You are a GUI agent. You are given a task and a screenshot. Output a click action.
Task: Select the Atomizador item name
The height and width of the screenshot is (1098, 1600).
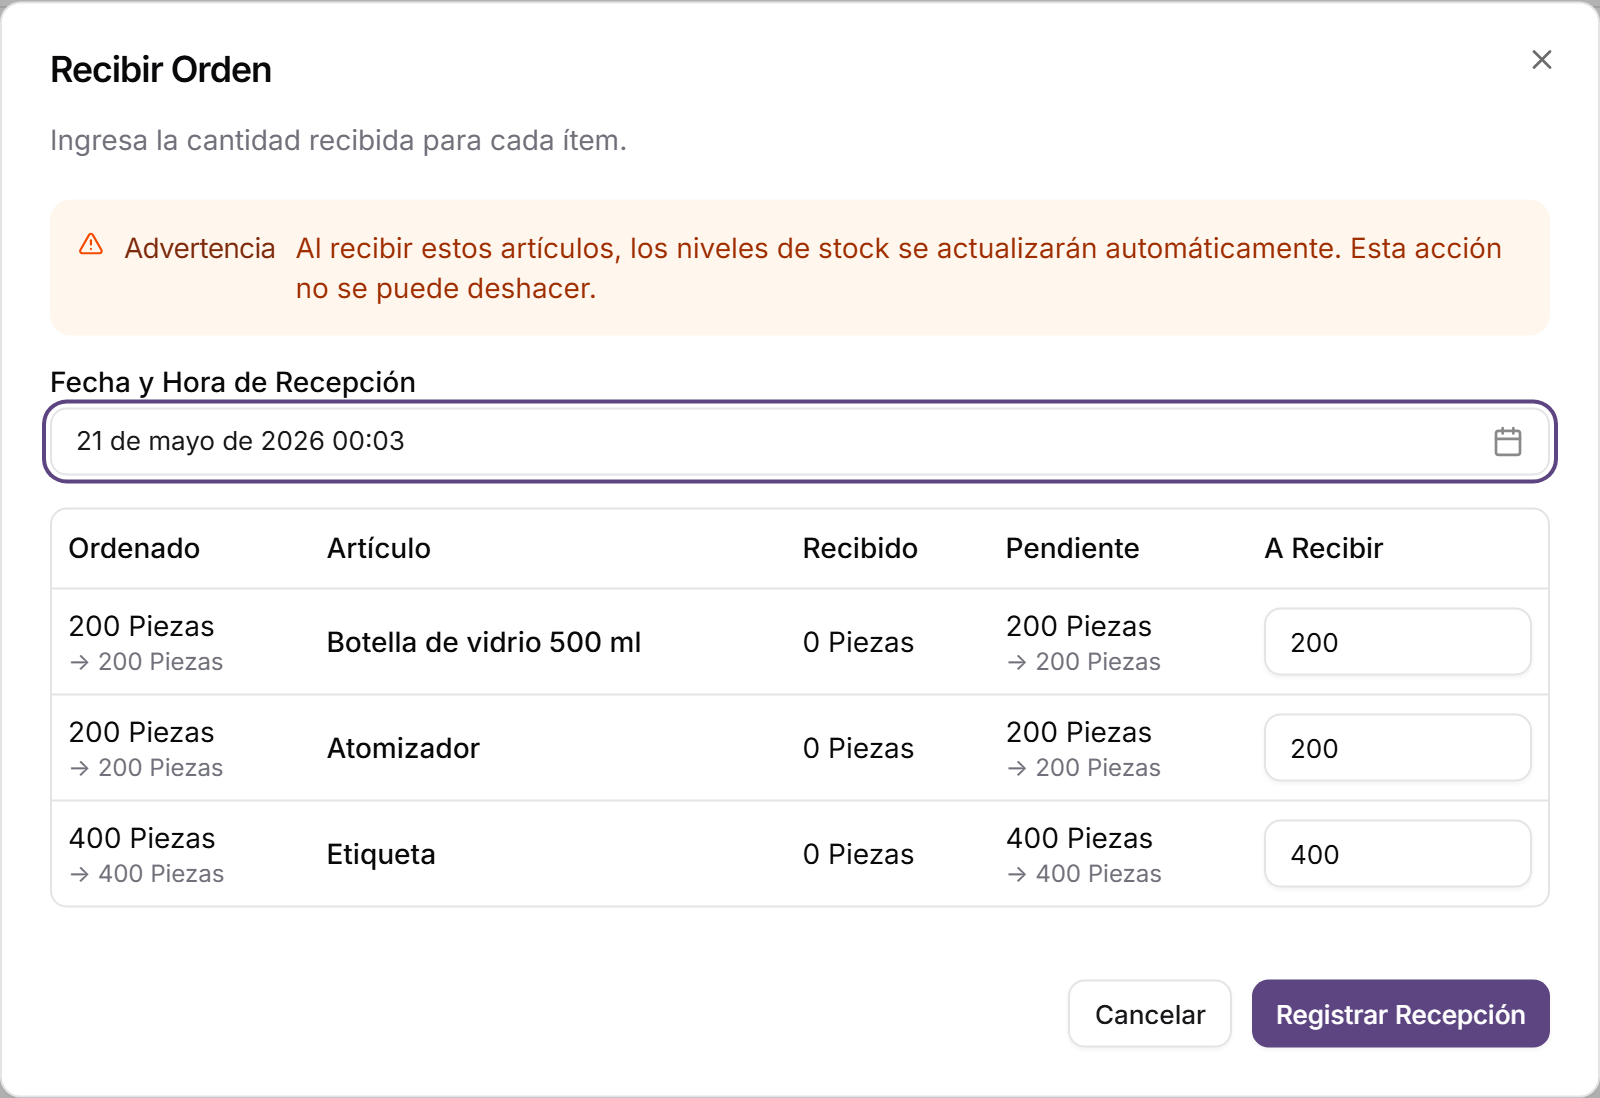click(x=403, y=748)
